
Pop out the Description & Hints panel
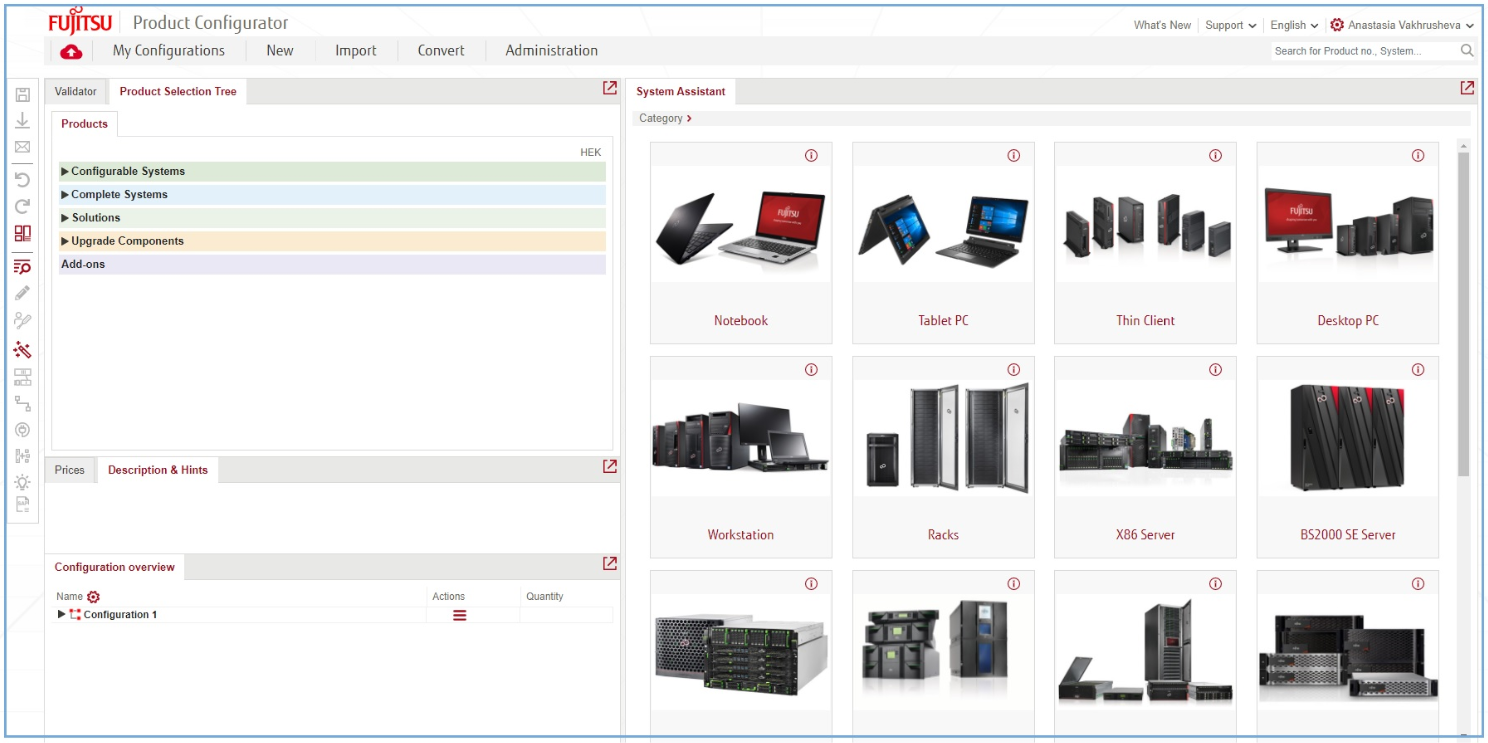click(x=610, y=466)
